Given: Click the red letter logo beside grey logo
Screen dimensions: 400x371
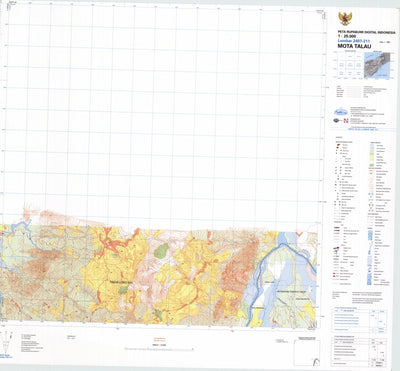Looking at the screenshot, I should pyautogui.click(x=346, y=121).
